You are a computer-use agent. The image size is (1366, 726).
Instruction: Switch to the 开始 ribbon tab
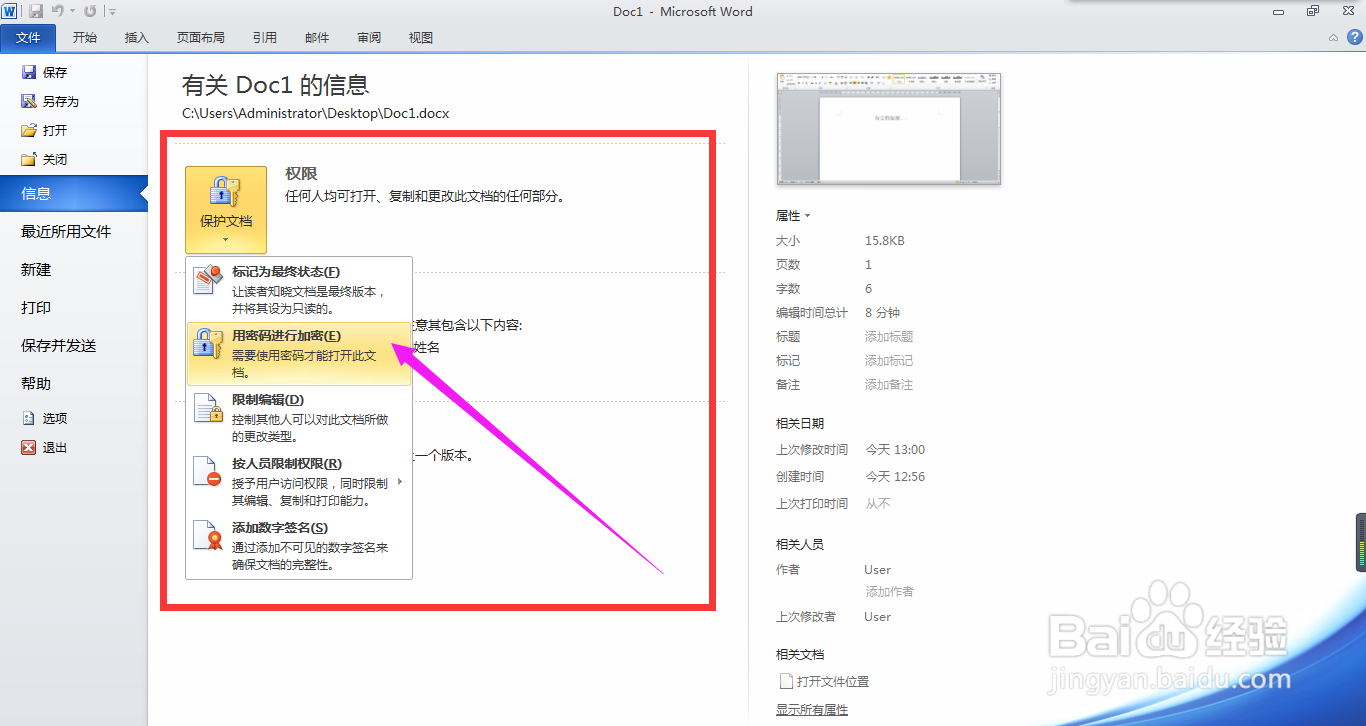pos(85,38)
